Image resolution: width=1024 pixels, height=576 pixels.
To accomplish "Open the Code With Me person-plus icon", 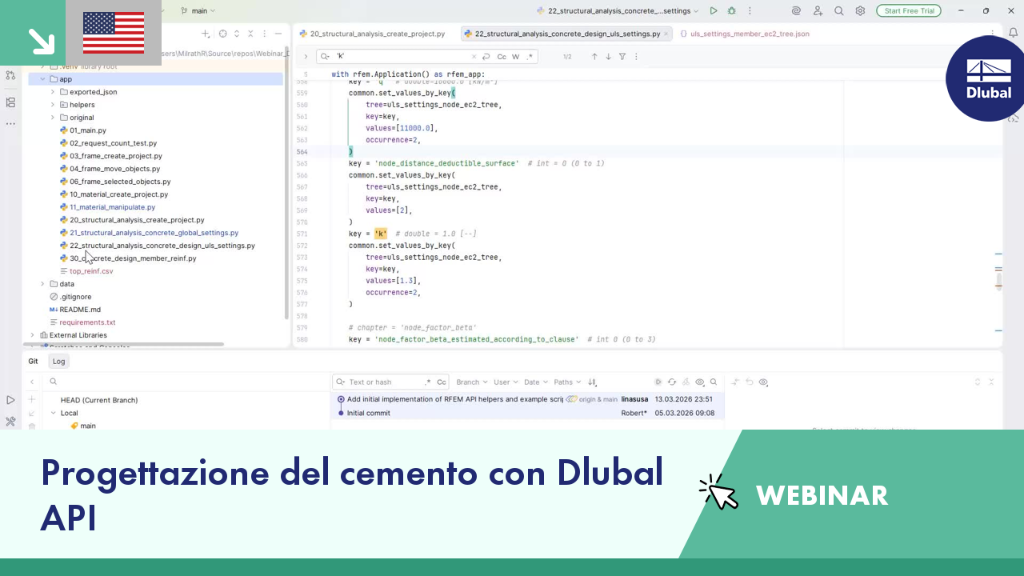I will click(818, 10).
